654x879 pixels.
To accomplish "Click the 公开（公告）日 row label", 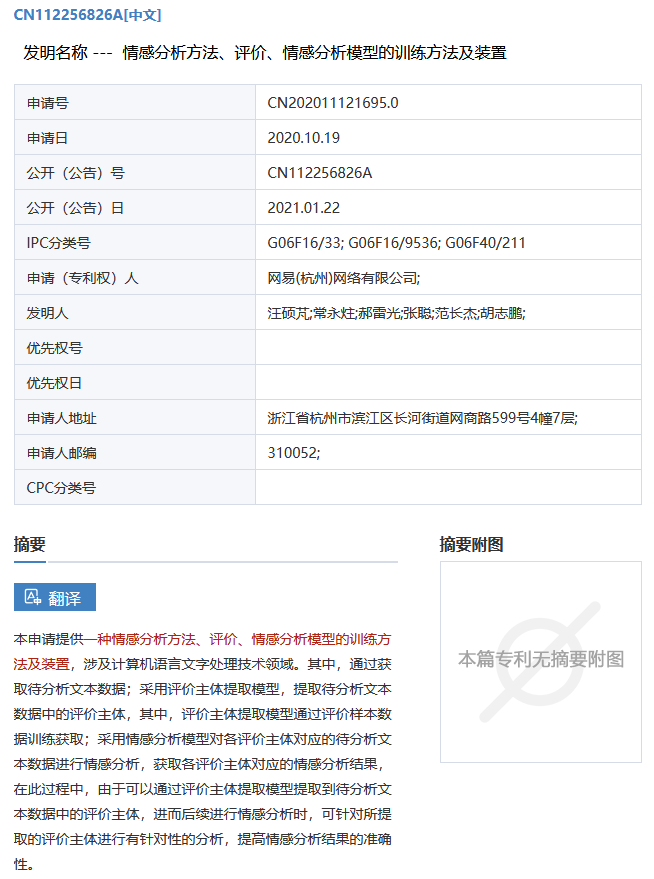I will [x=76, y=208].
